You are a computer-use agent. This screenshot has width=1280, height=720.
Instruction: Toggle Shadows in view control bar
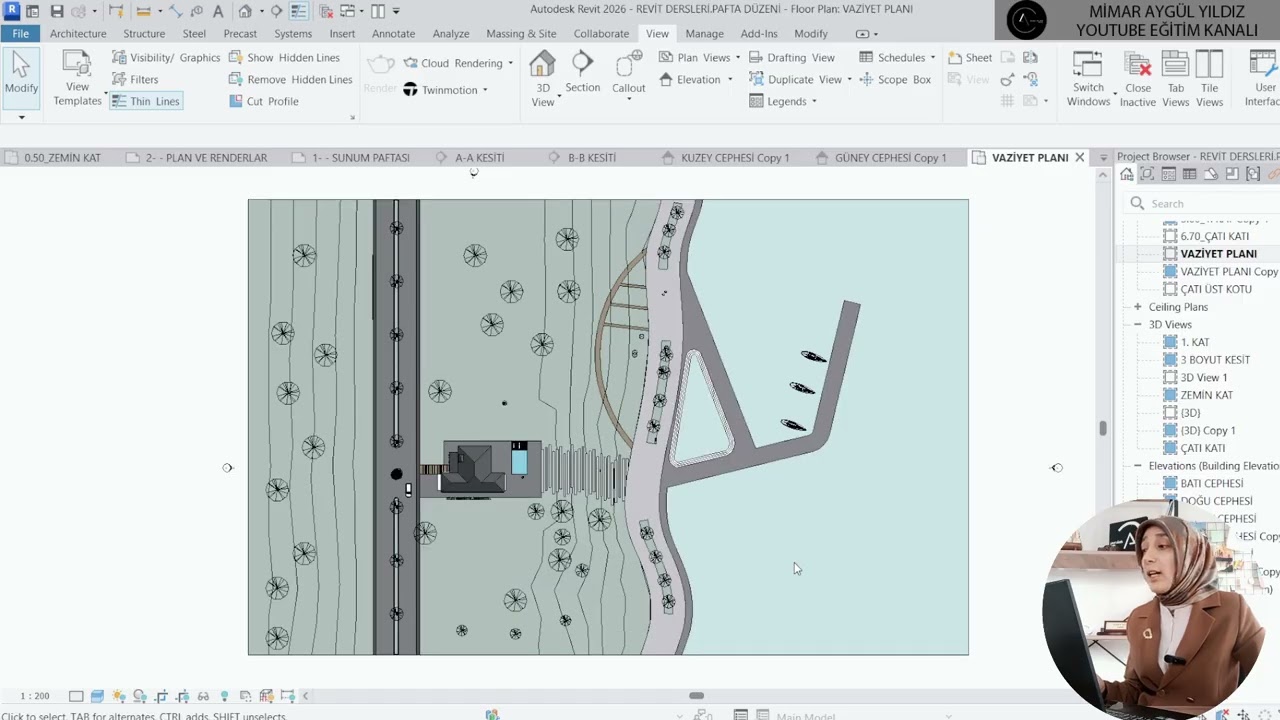140,696
